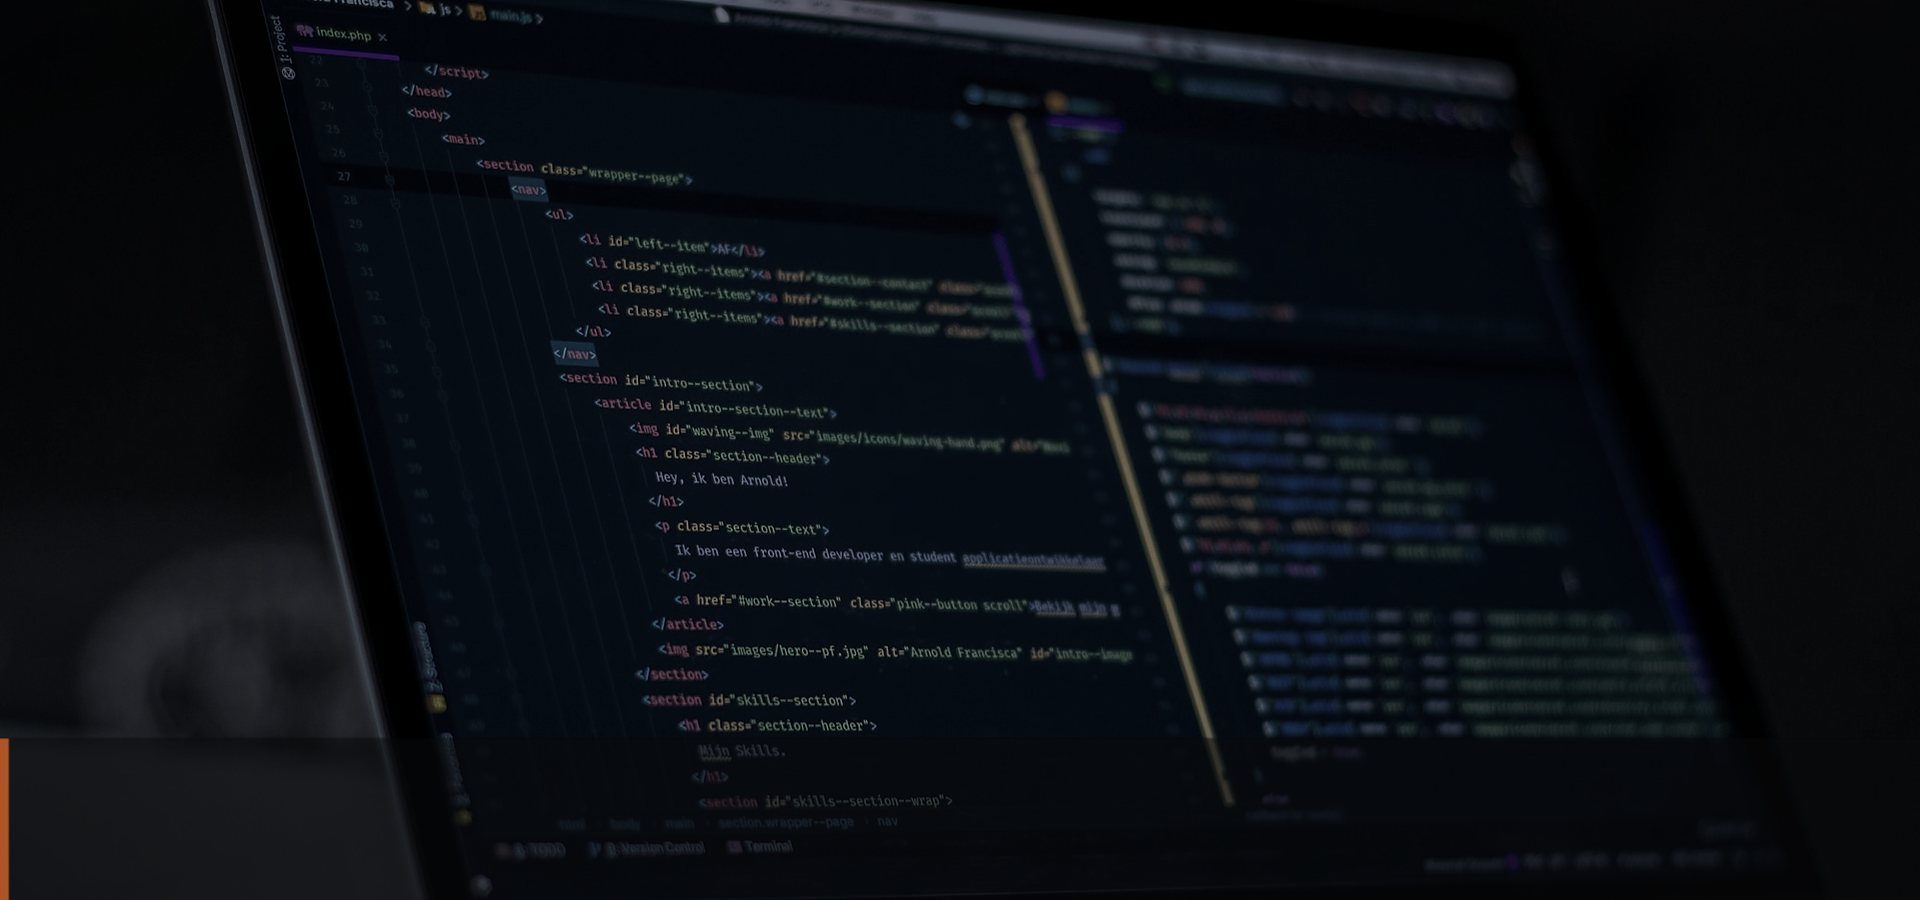Click the closing </p> tag
This screenshot has width=1920, height=900.
tap(682, 575)
